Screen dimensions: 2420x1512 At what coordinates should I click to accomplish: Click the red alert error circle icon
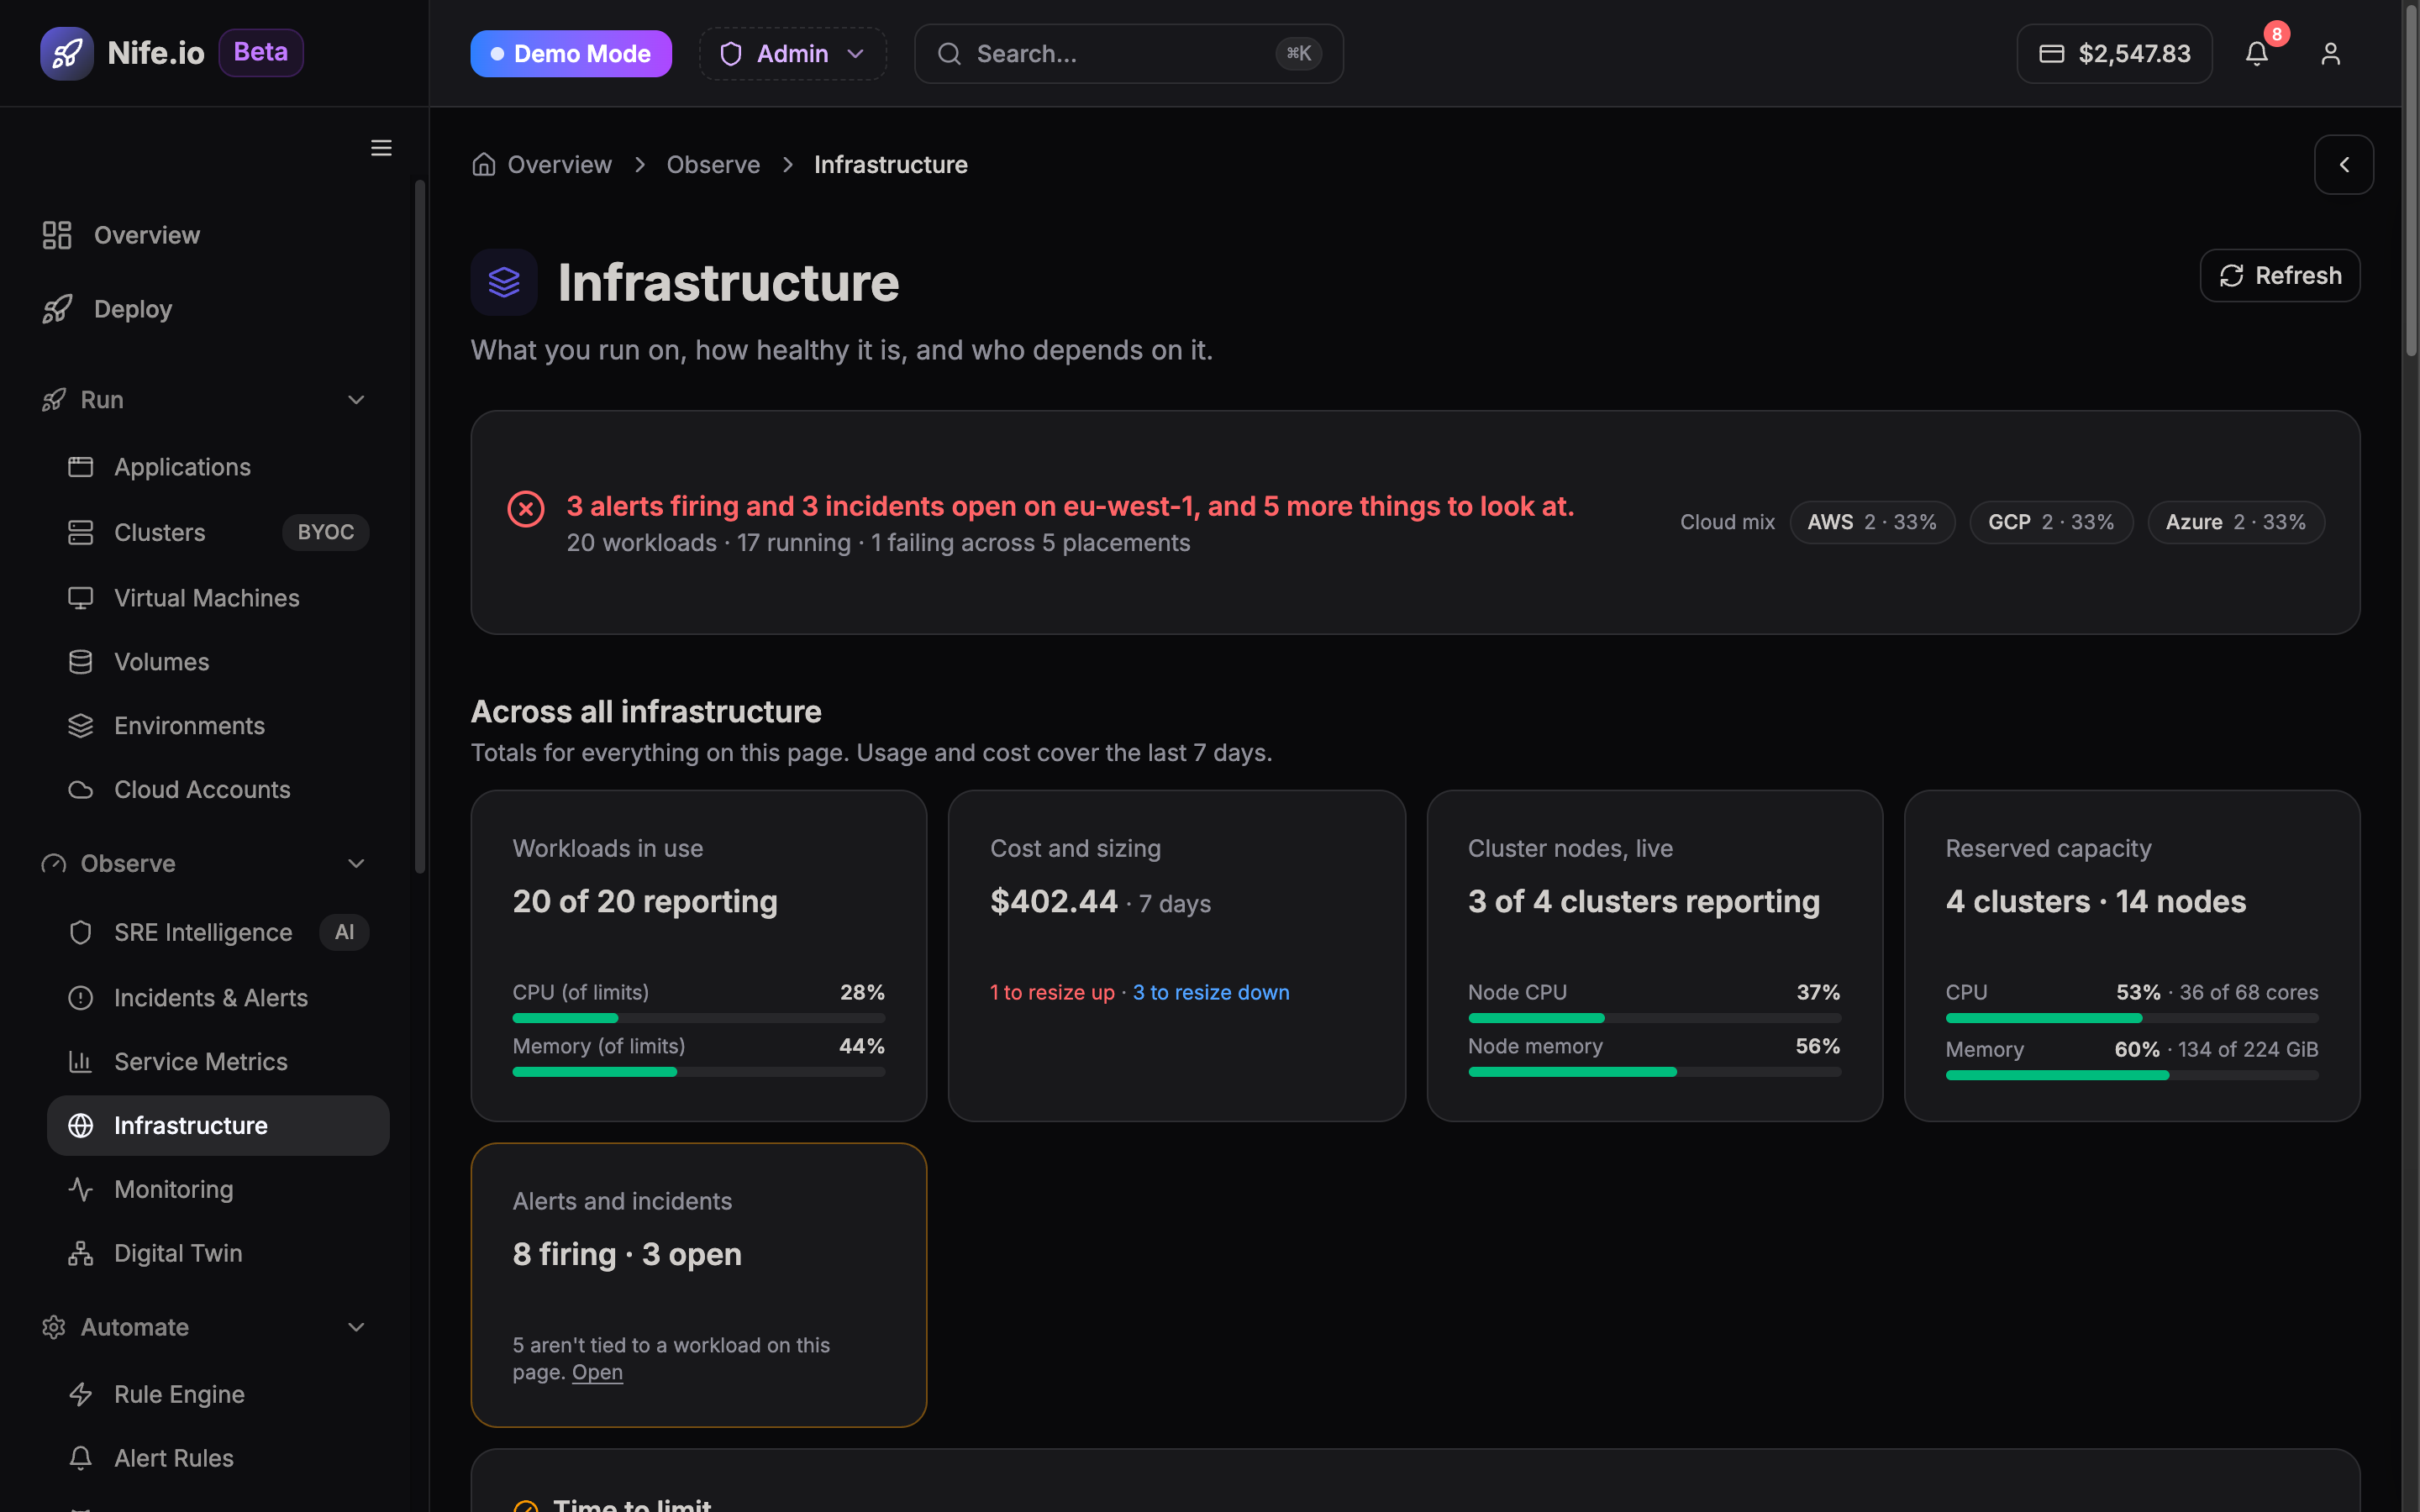point(526,509)
